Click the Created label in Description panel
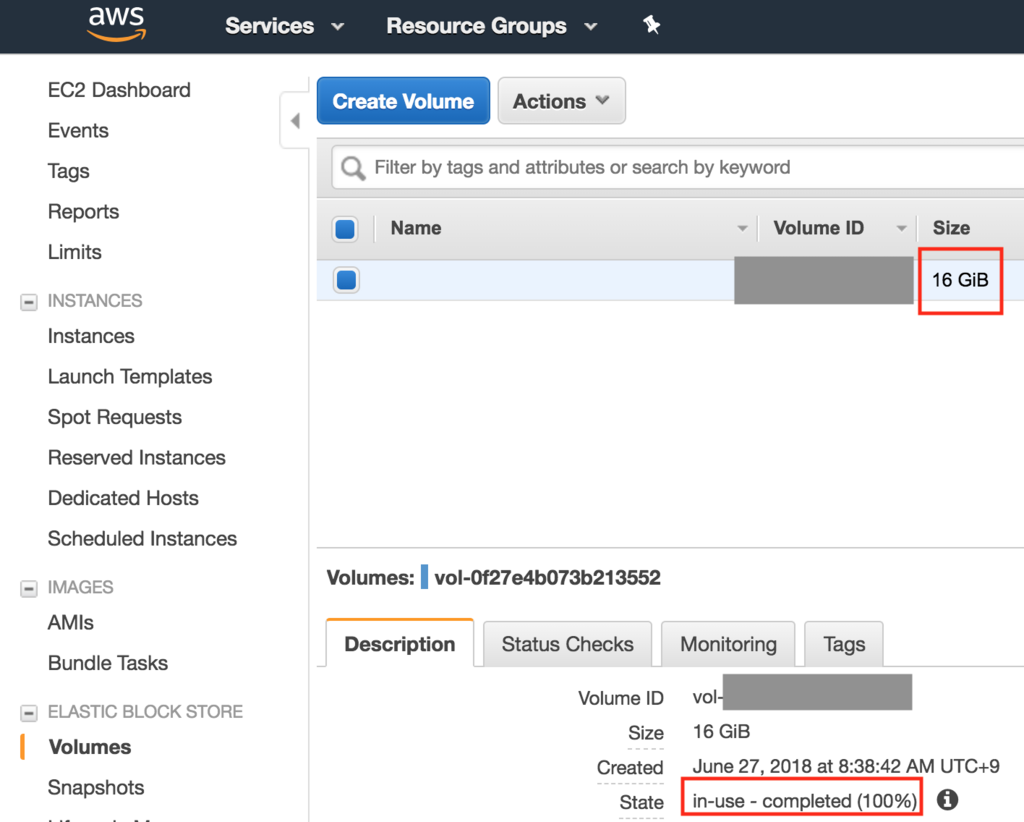Screen dimensions: 1024x822 tap(630, 768)
